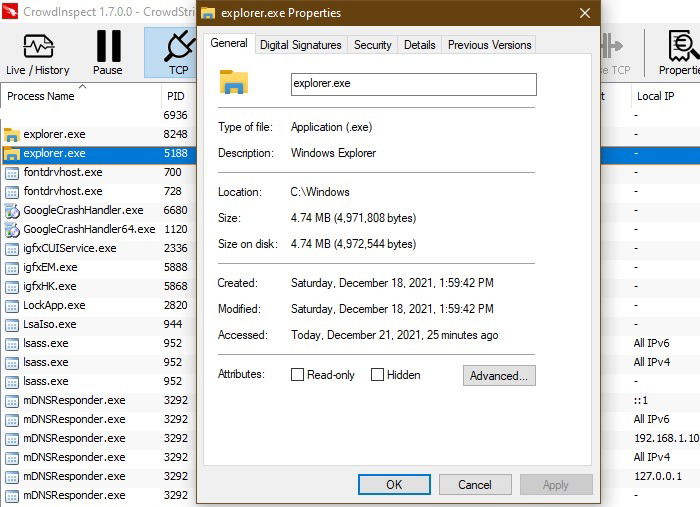Click igfxHK.exe process icon
This screenshot has width=700, height=507.
[12, 287]
